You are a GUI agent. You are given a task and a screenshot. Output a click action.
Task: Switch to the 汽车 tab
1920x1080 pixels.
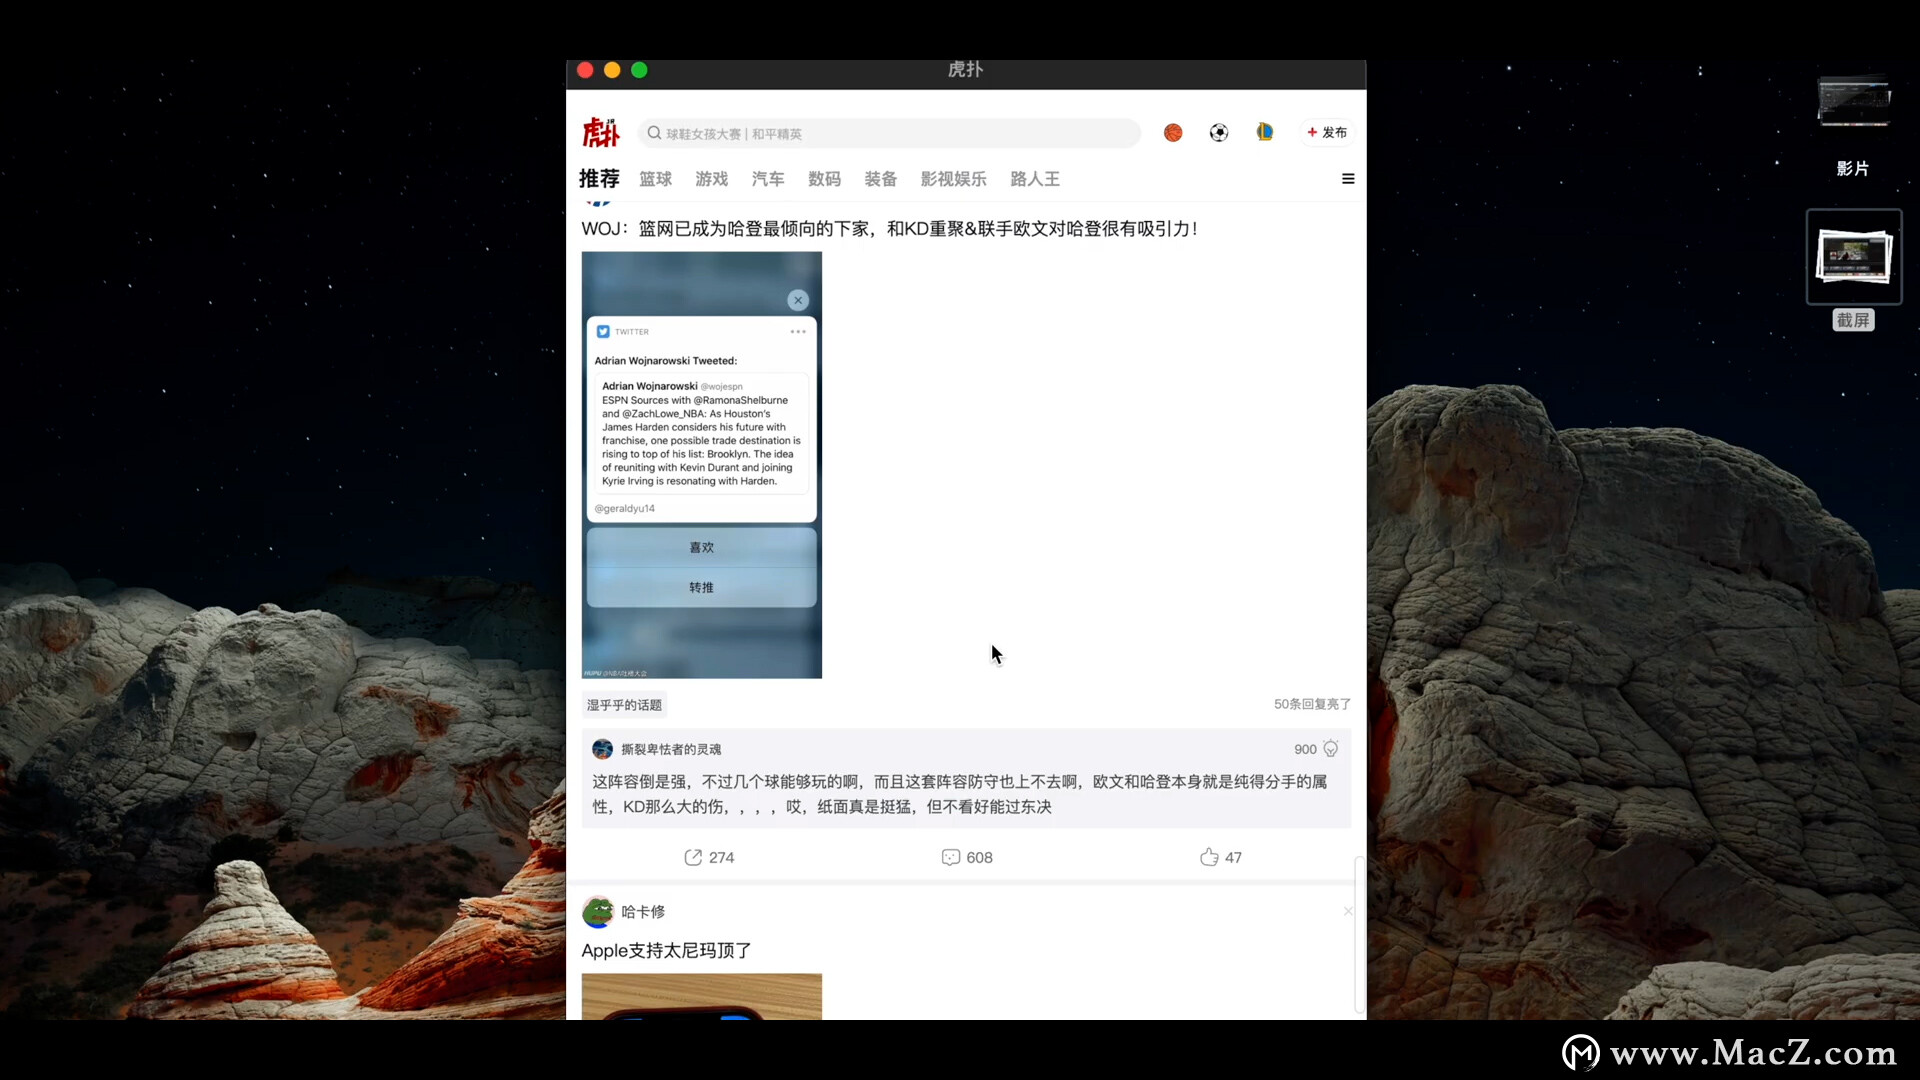(x=768, y=179)
